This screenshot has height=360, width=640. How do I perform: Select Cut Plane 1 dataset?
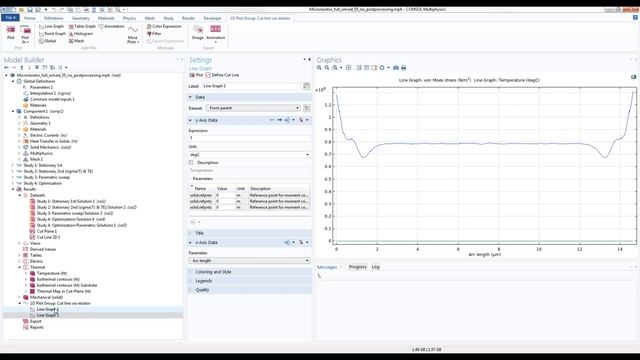coord(47,231)
